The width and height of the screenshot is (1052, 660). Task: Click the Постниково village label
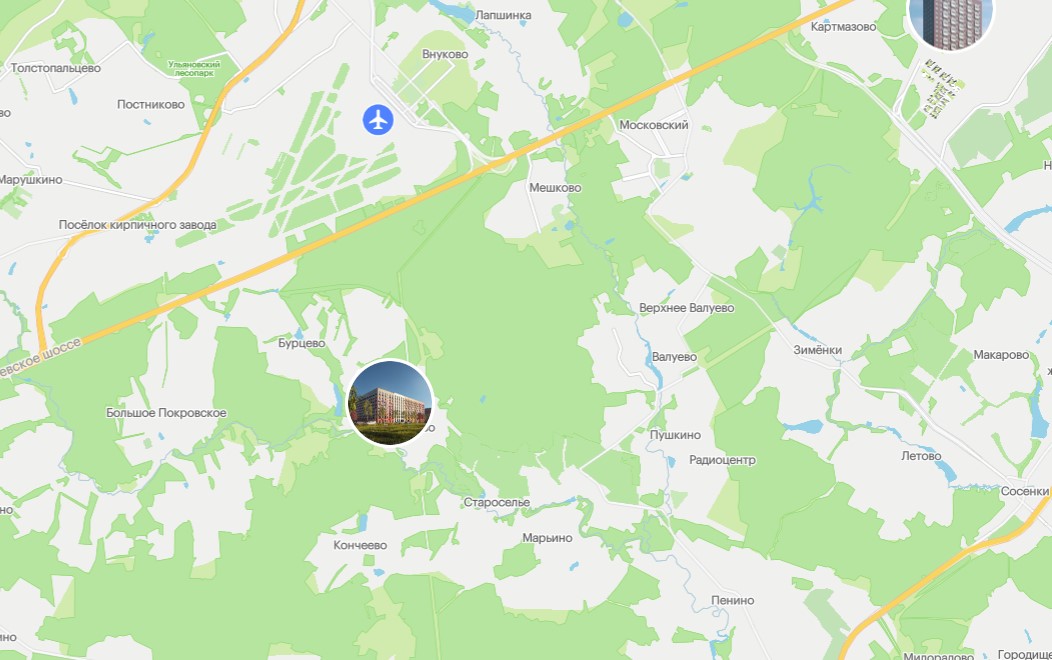click(151, 104)
